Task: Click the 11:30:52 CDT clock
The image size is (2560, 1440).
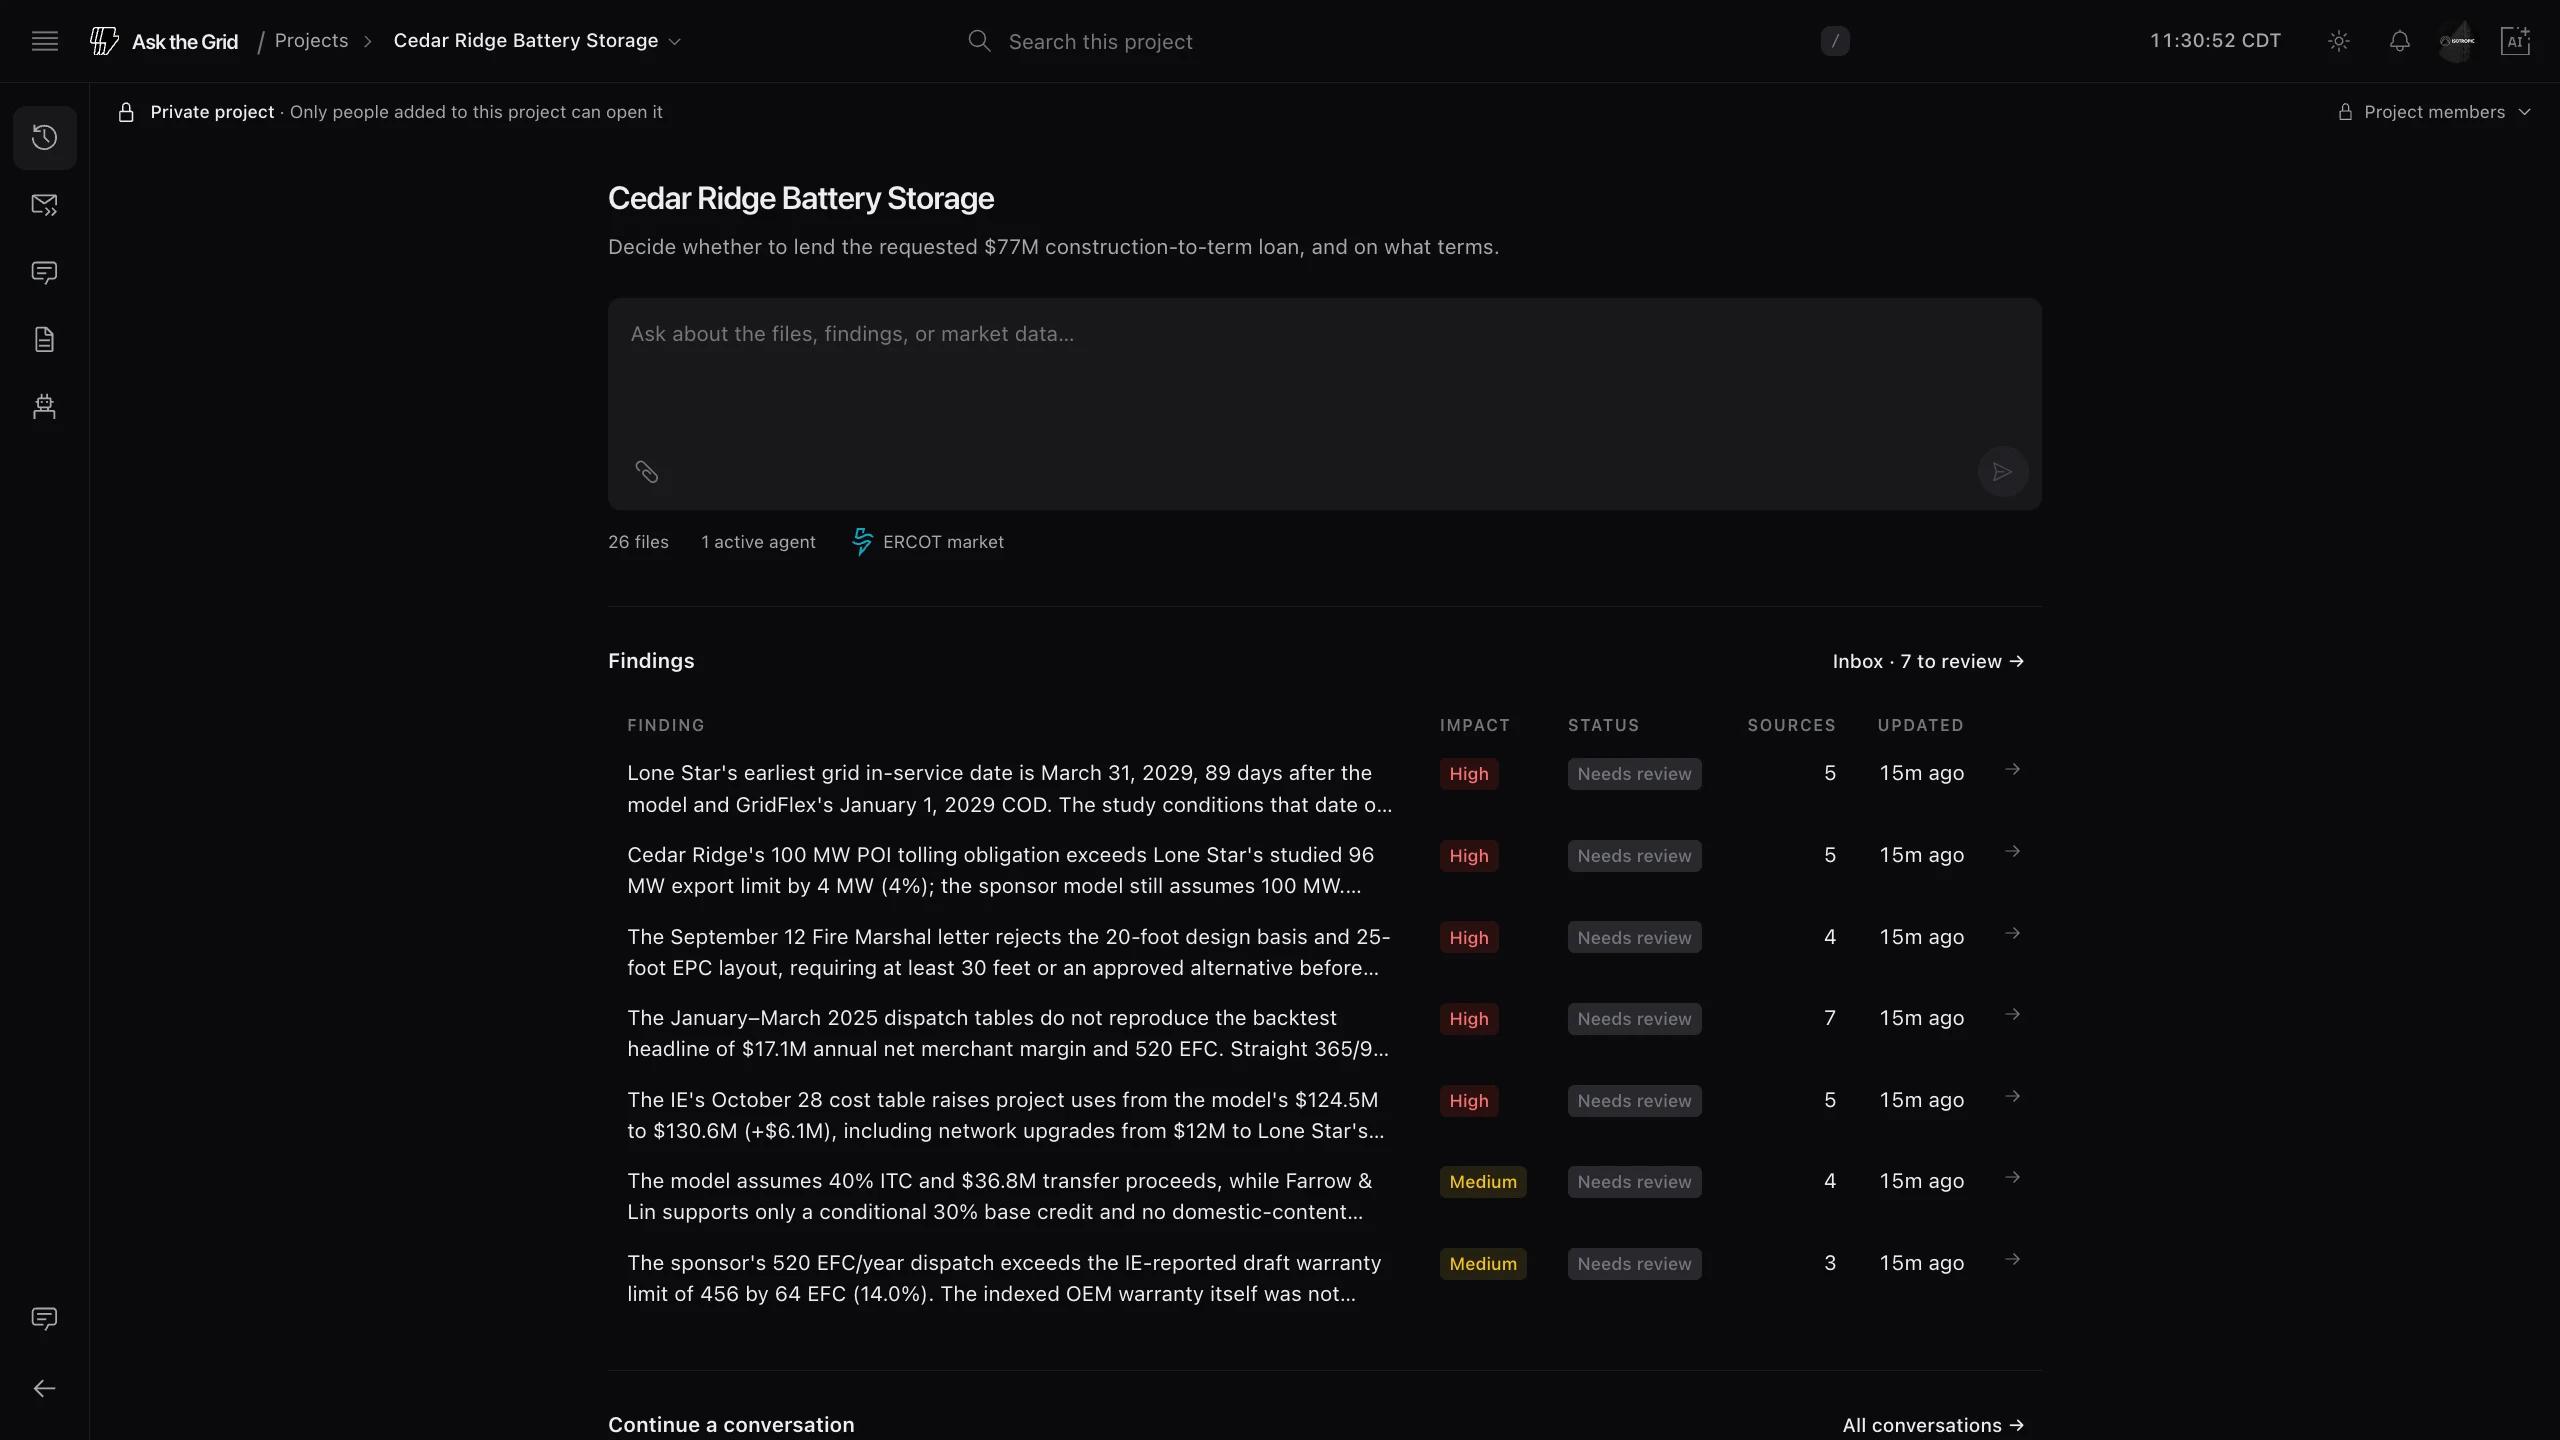Action: 2215,41
